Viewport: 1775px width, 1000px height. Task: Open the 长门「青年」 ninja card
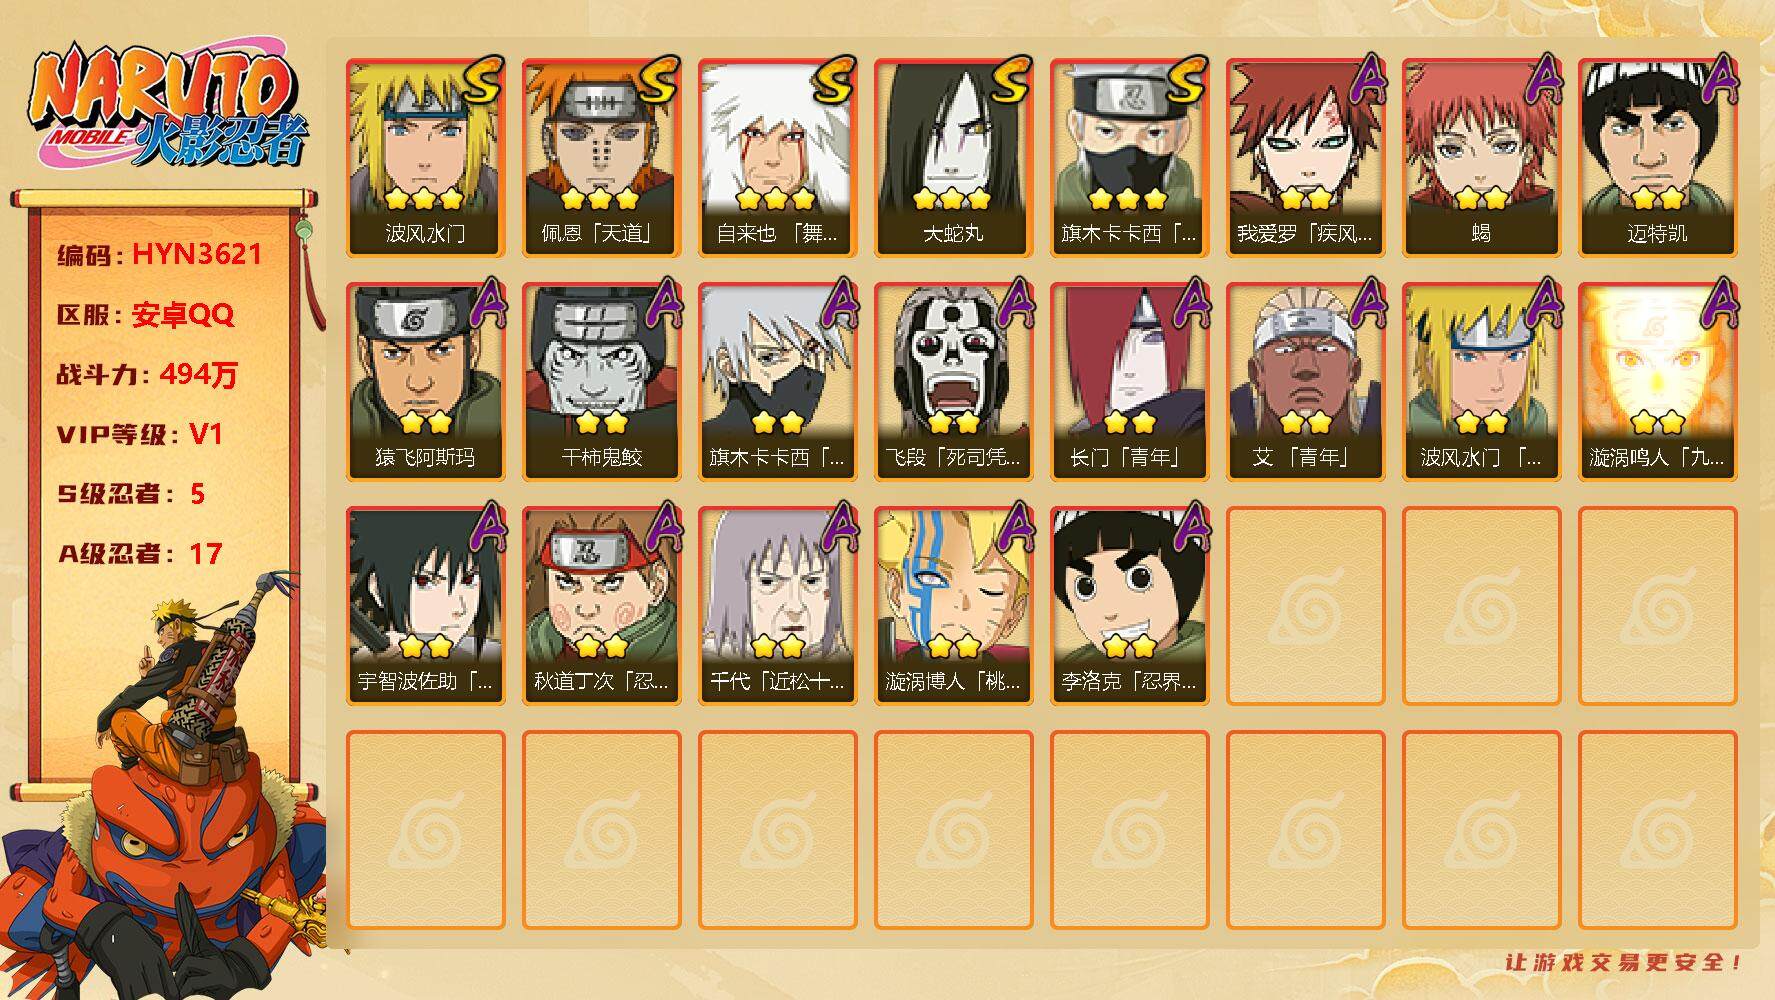click(1130, 382)
